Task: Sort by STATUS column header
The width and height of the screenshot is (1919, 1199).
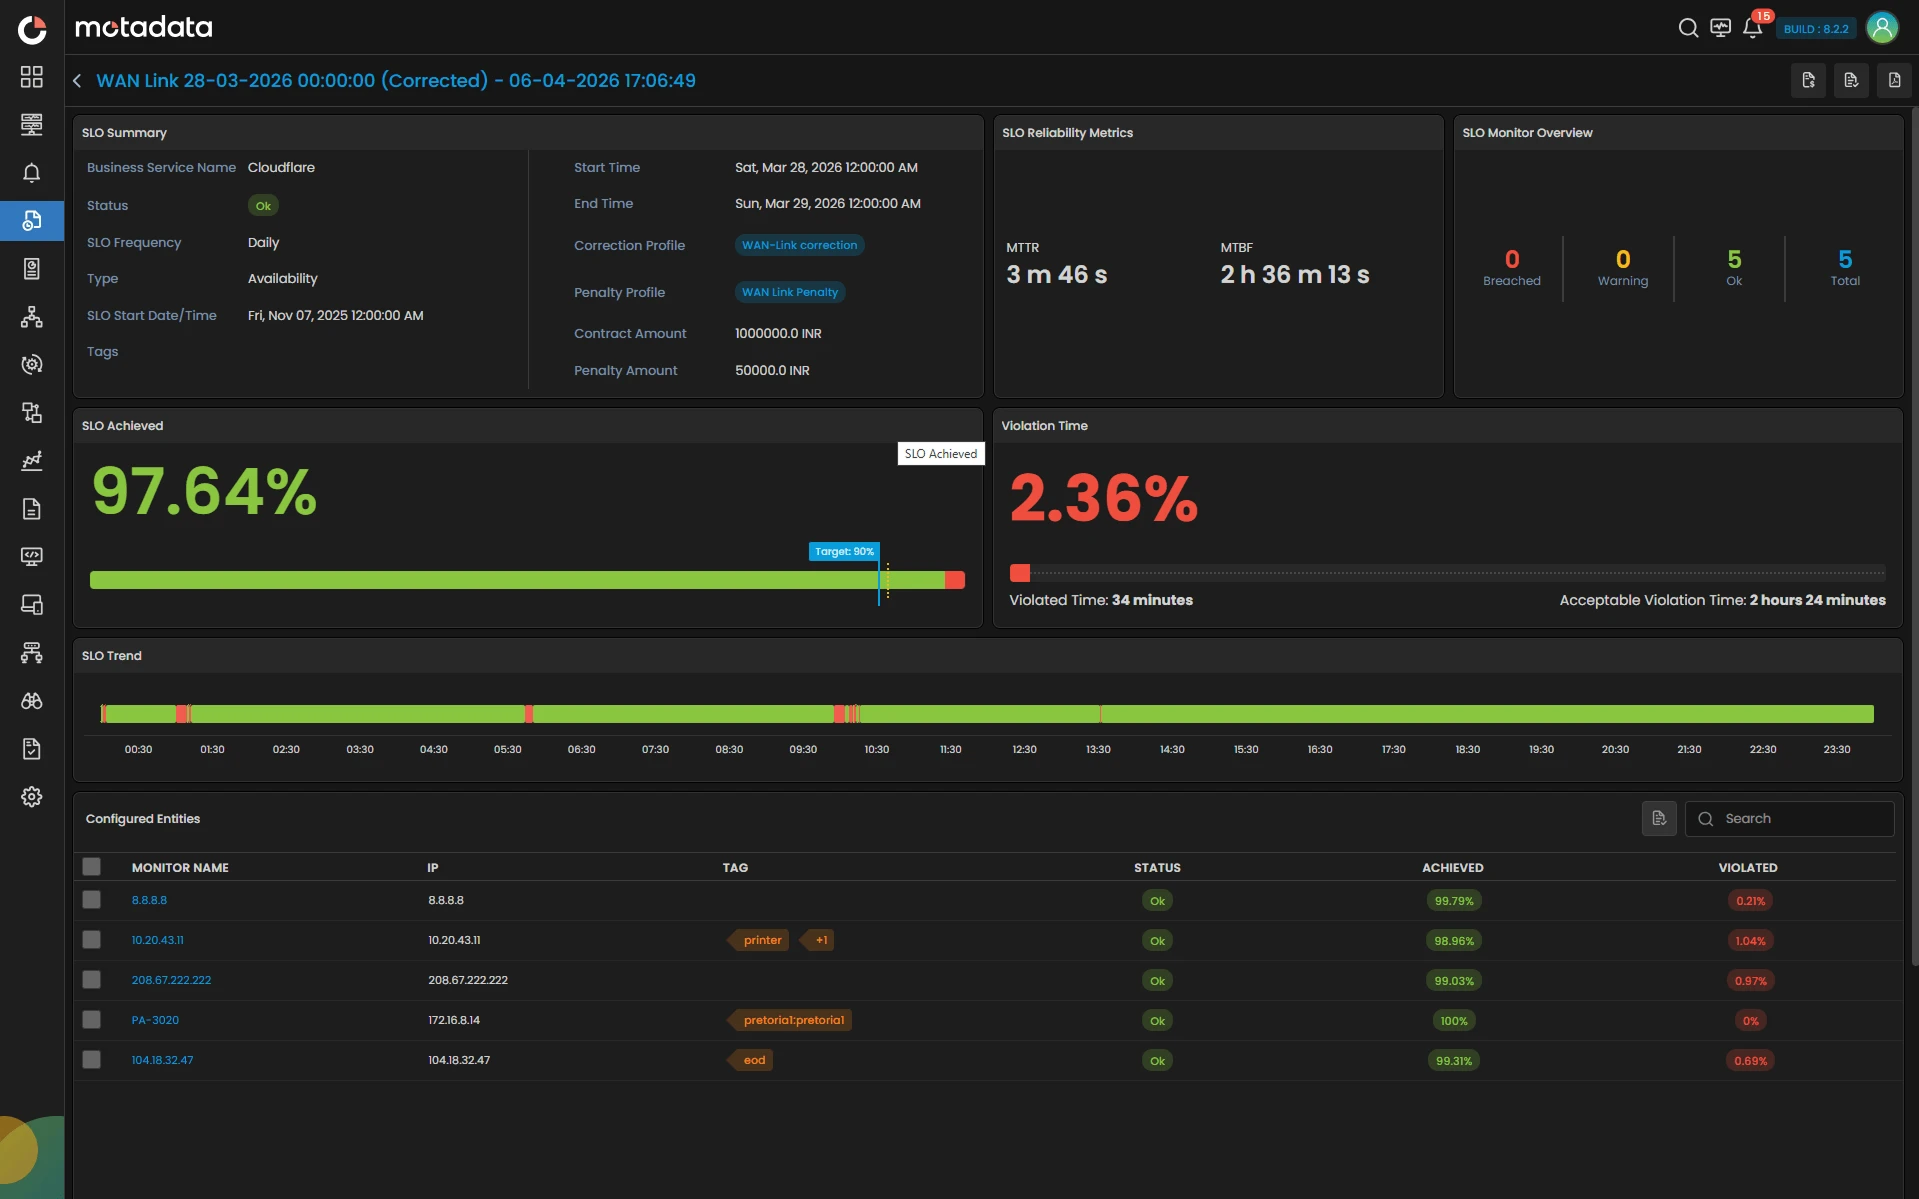Action: click(1157, 867)
